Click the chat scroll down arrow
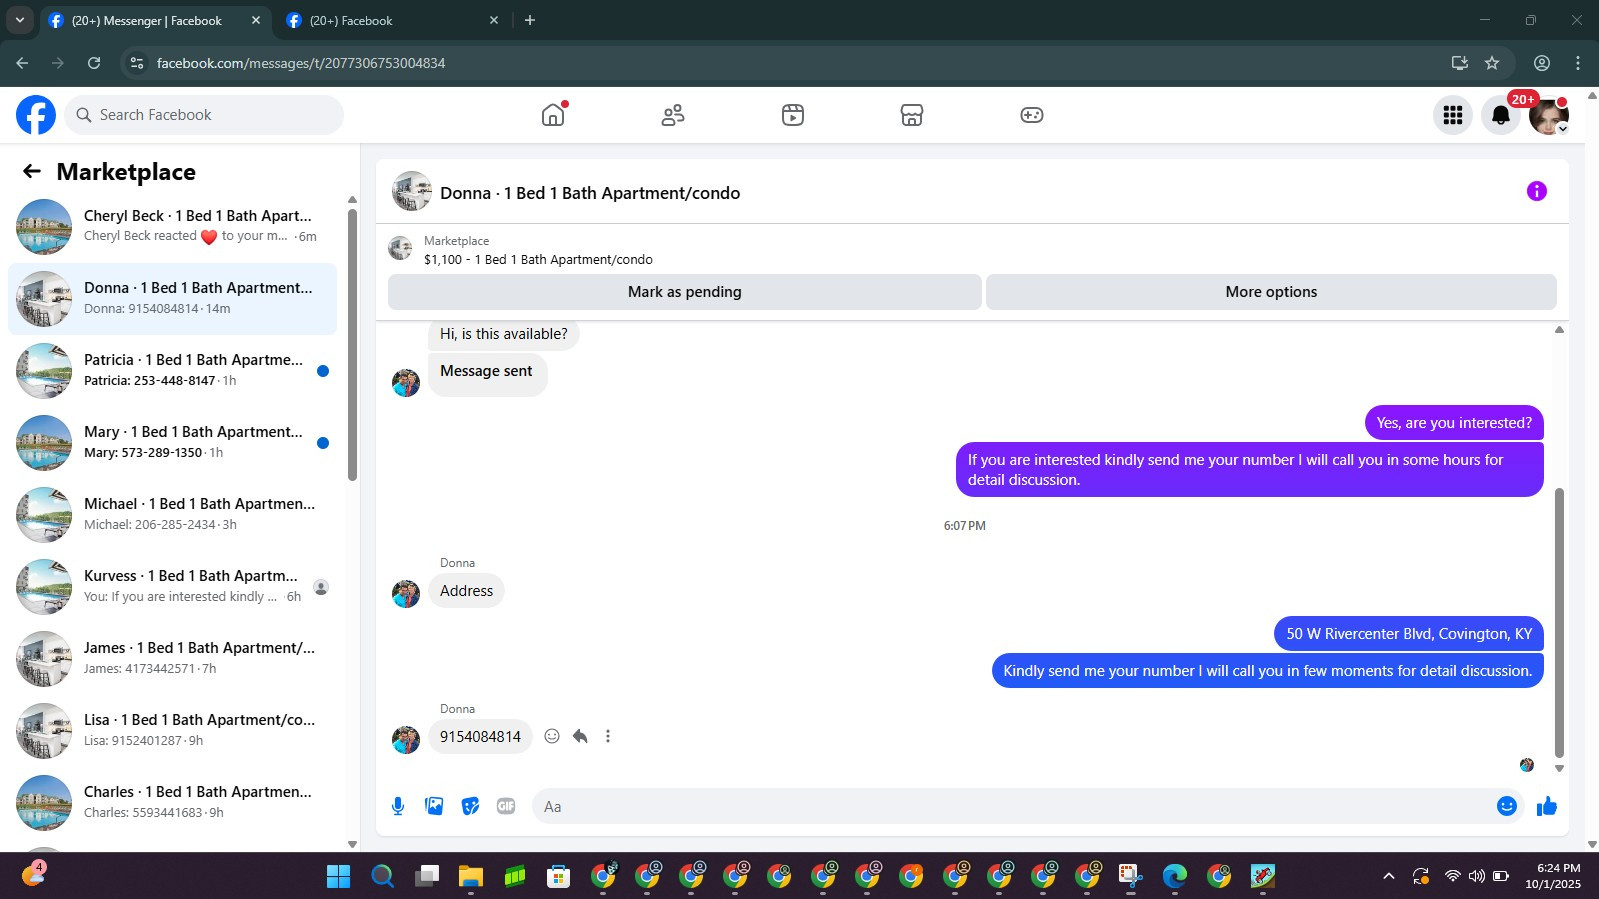Viewport: 1599px width, 899px height. [1559, 768]
